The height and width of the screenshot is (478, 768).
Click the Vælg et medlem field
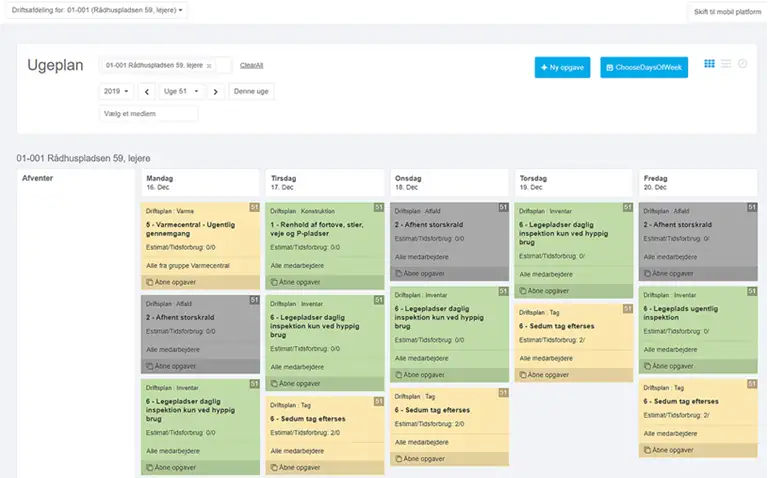(x=148, y=113)
